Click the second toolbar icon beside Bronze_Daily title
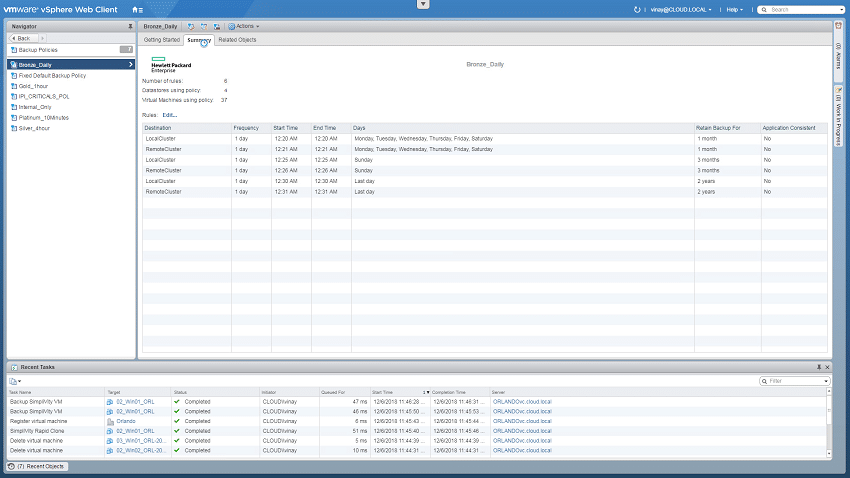This screenshot has height=478, width=850. click(204, 26)
